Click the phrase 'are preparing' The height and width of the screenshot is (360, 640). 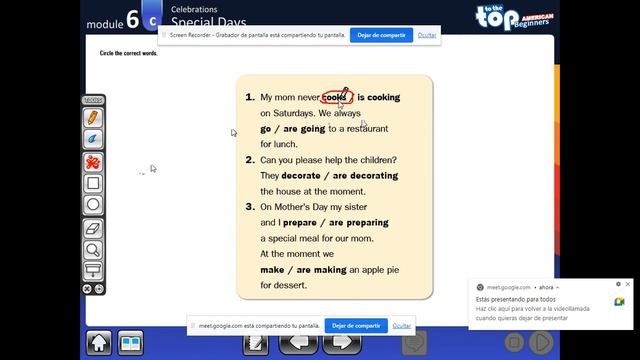(359, 222)
